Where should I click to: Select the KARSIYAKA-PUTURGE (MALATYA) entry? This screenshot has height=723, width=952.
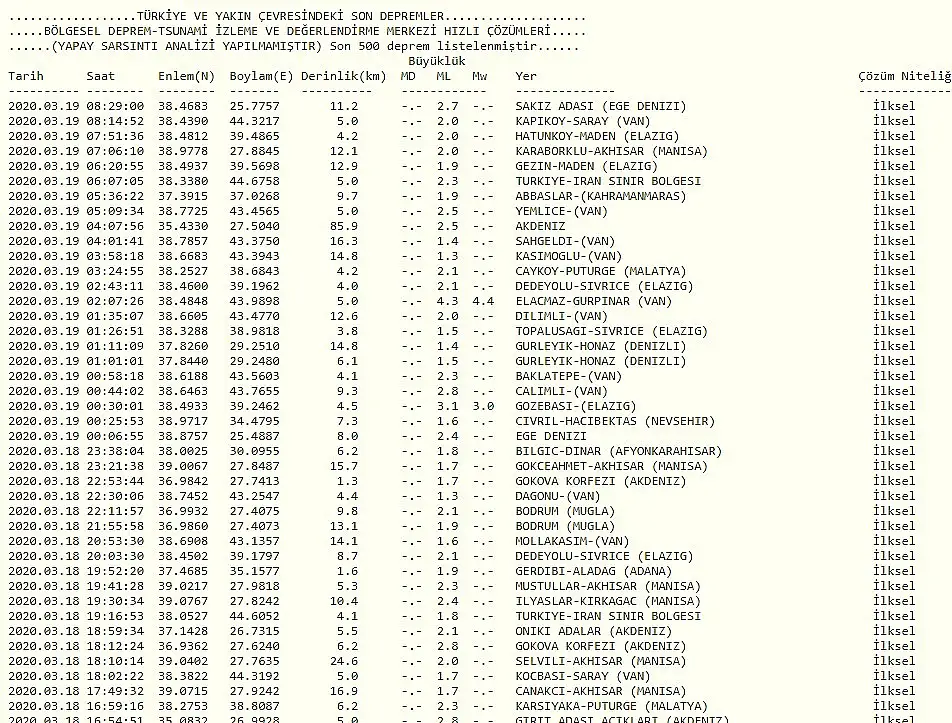tap(611, 706)
